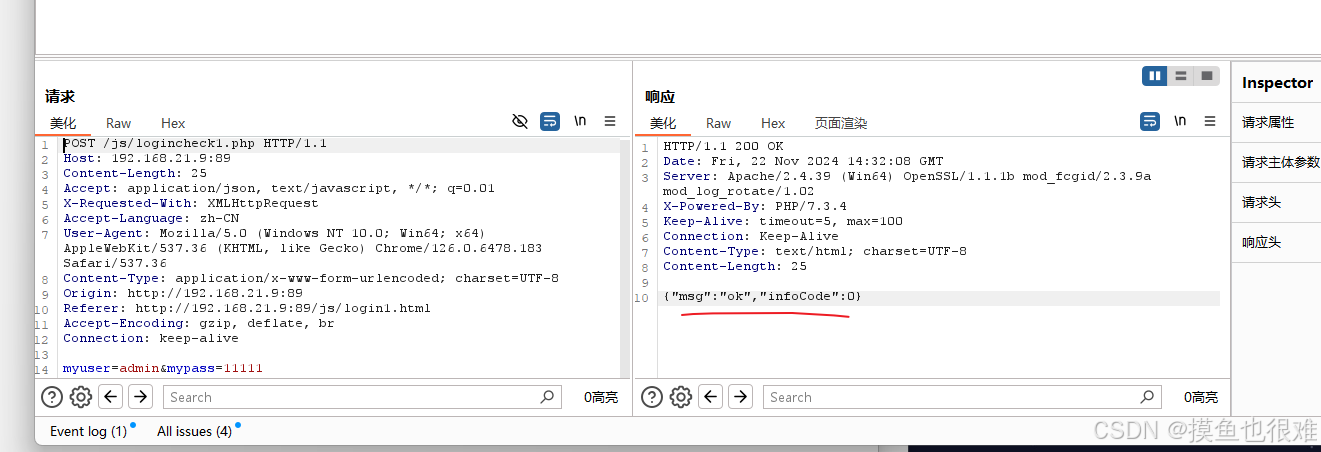1321x452 pixels.
Task: Click the X-Requested-With header line
Action: 191,203
